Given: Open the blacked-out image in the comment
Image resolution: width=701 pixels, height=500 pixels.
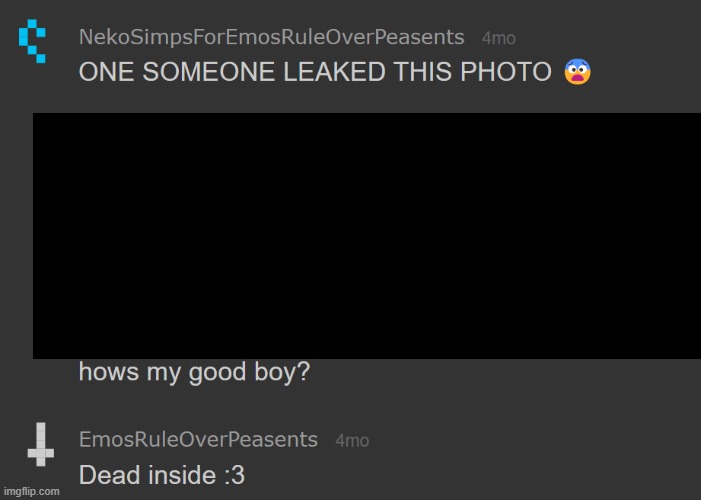Looking at the screenshot, I should click(x=367, y=236).
